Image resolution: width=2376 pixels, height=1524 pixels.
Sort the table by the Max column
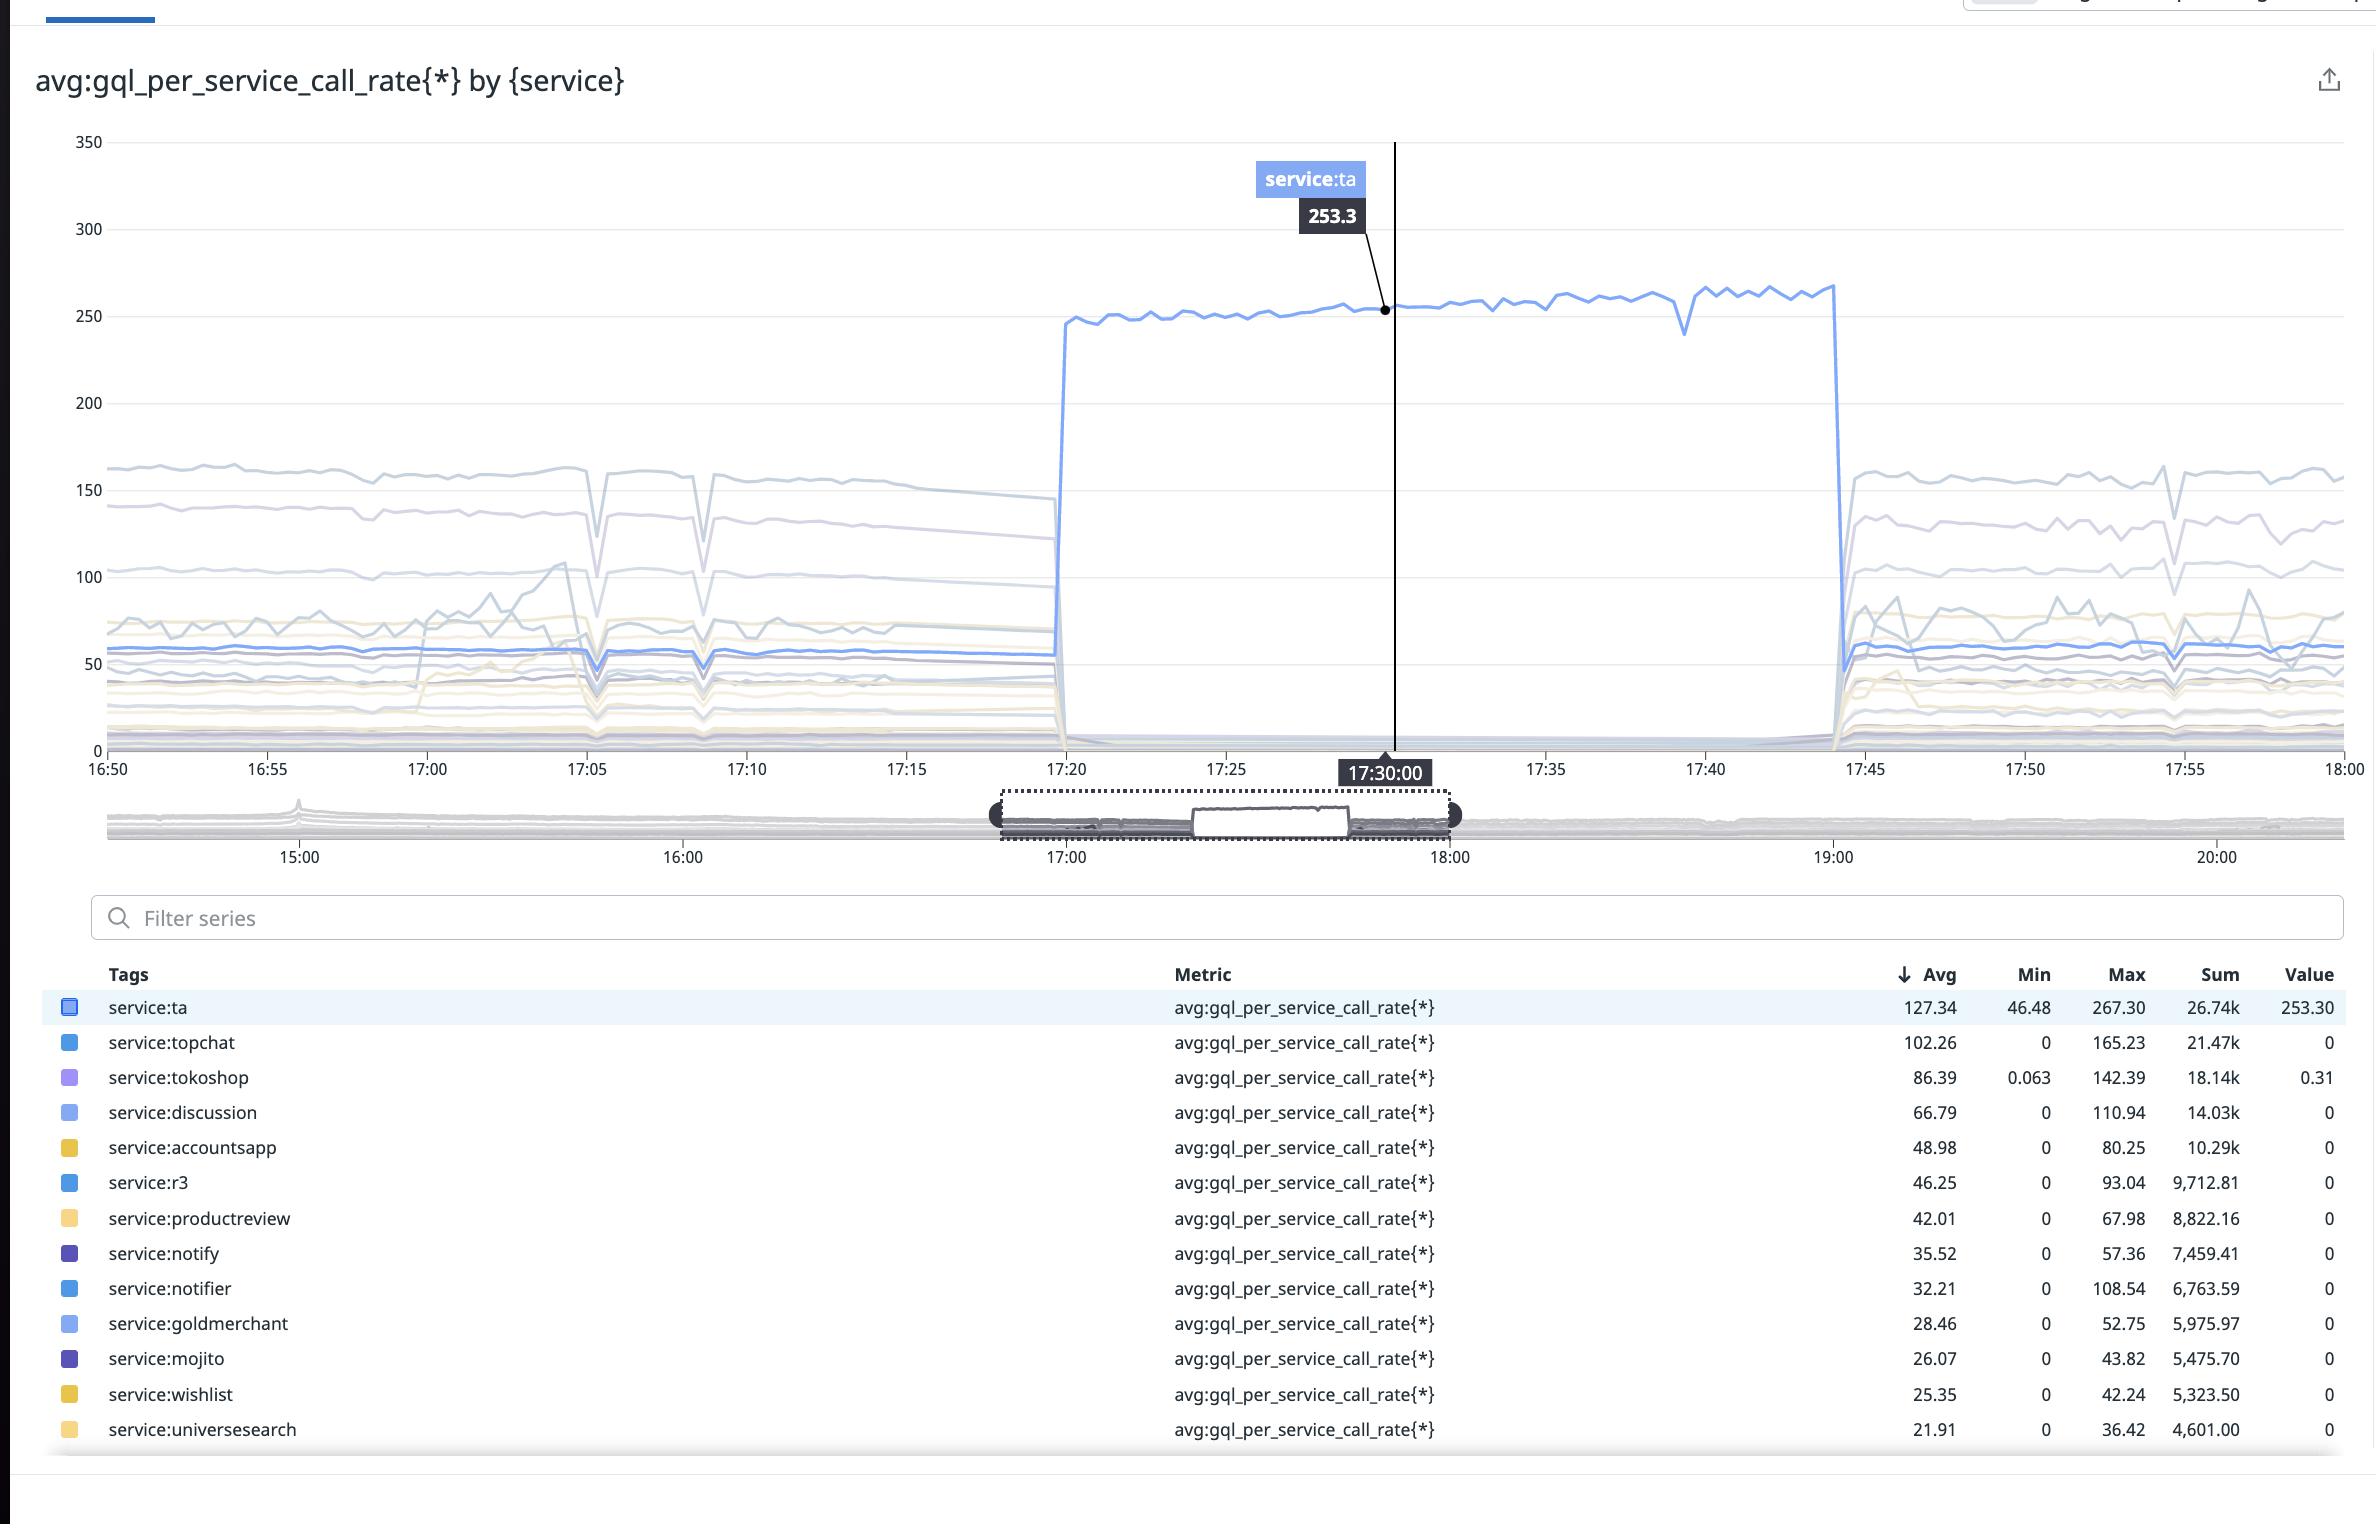2127,974
